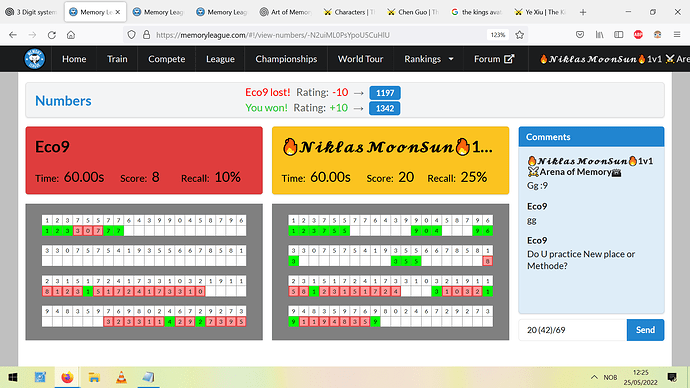Open the Home menu item

click(74, 59)
